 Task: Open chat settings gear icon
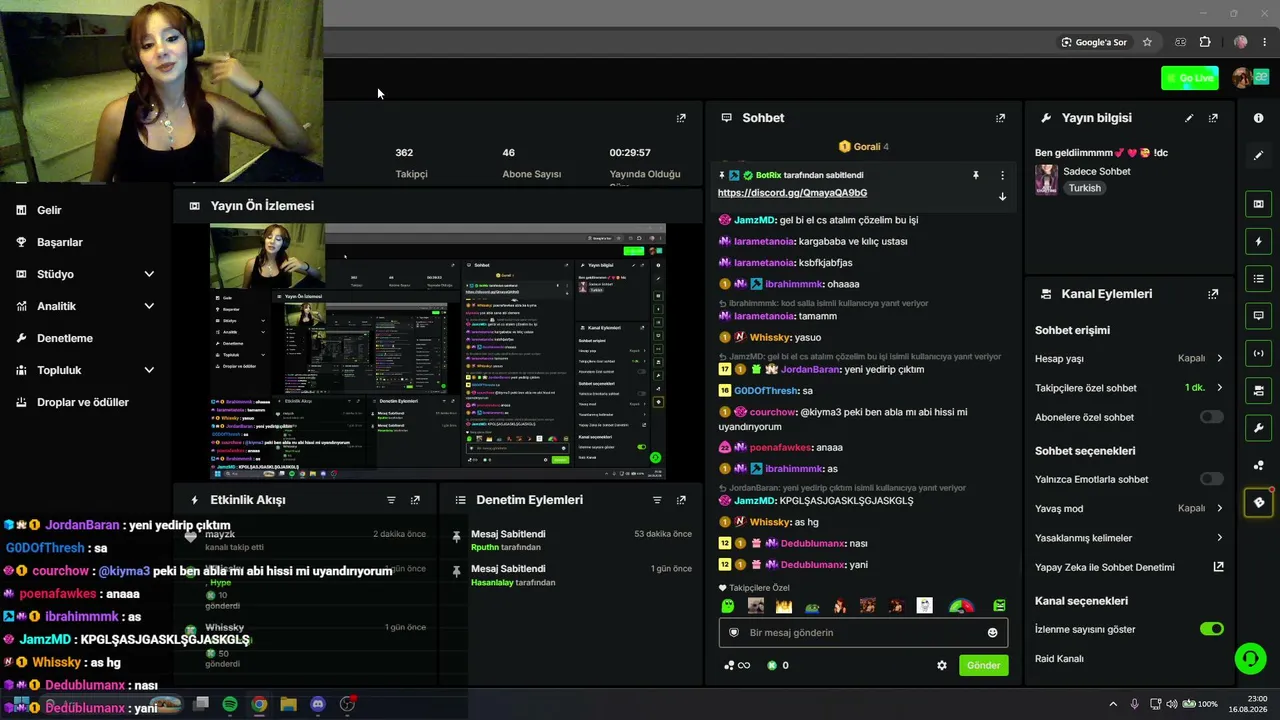pos(941,665)
